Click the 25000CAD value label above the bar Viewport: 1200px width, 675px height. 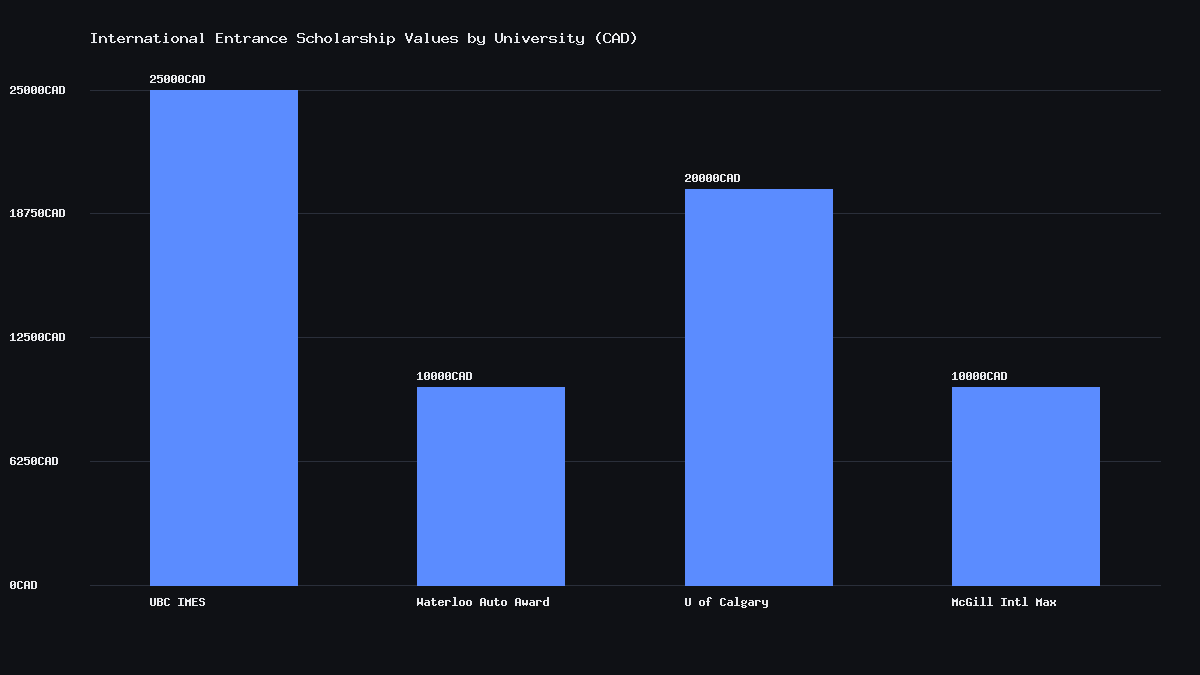tap(178, 79)
